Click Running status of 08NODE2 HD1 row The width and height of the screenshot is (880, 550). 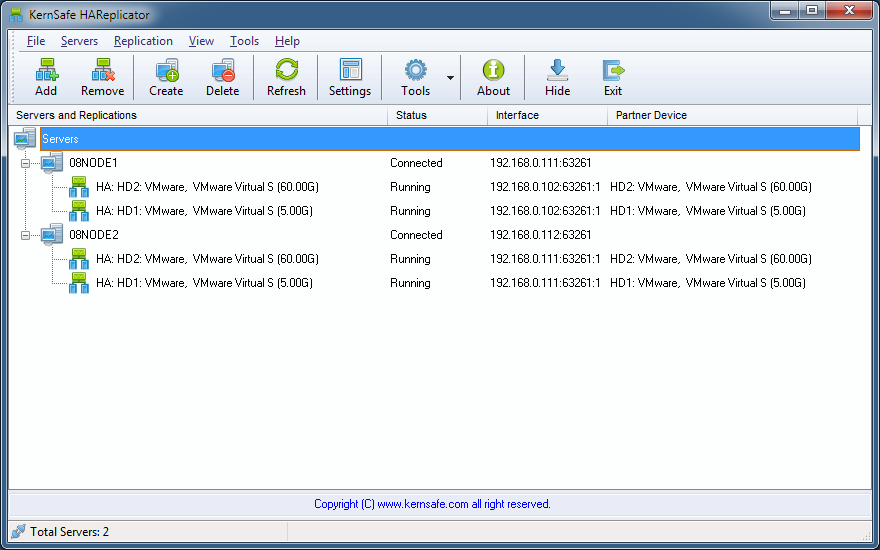tap(410, 283)
